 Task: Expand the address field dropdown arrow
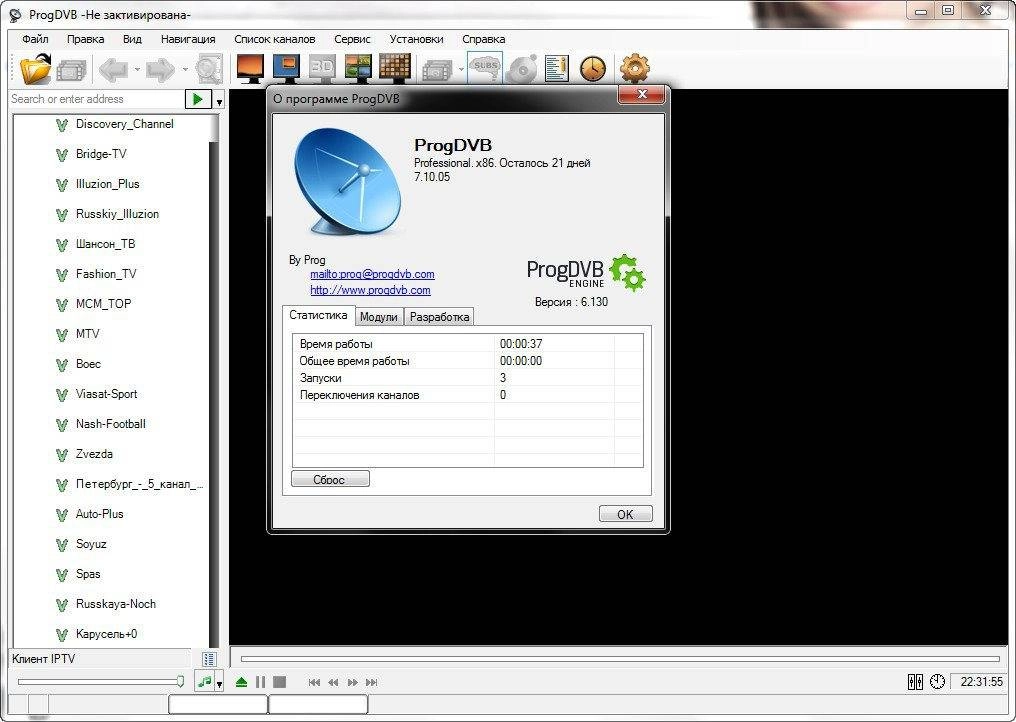tap(219, 102)
